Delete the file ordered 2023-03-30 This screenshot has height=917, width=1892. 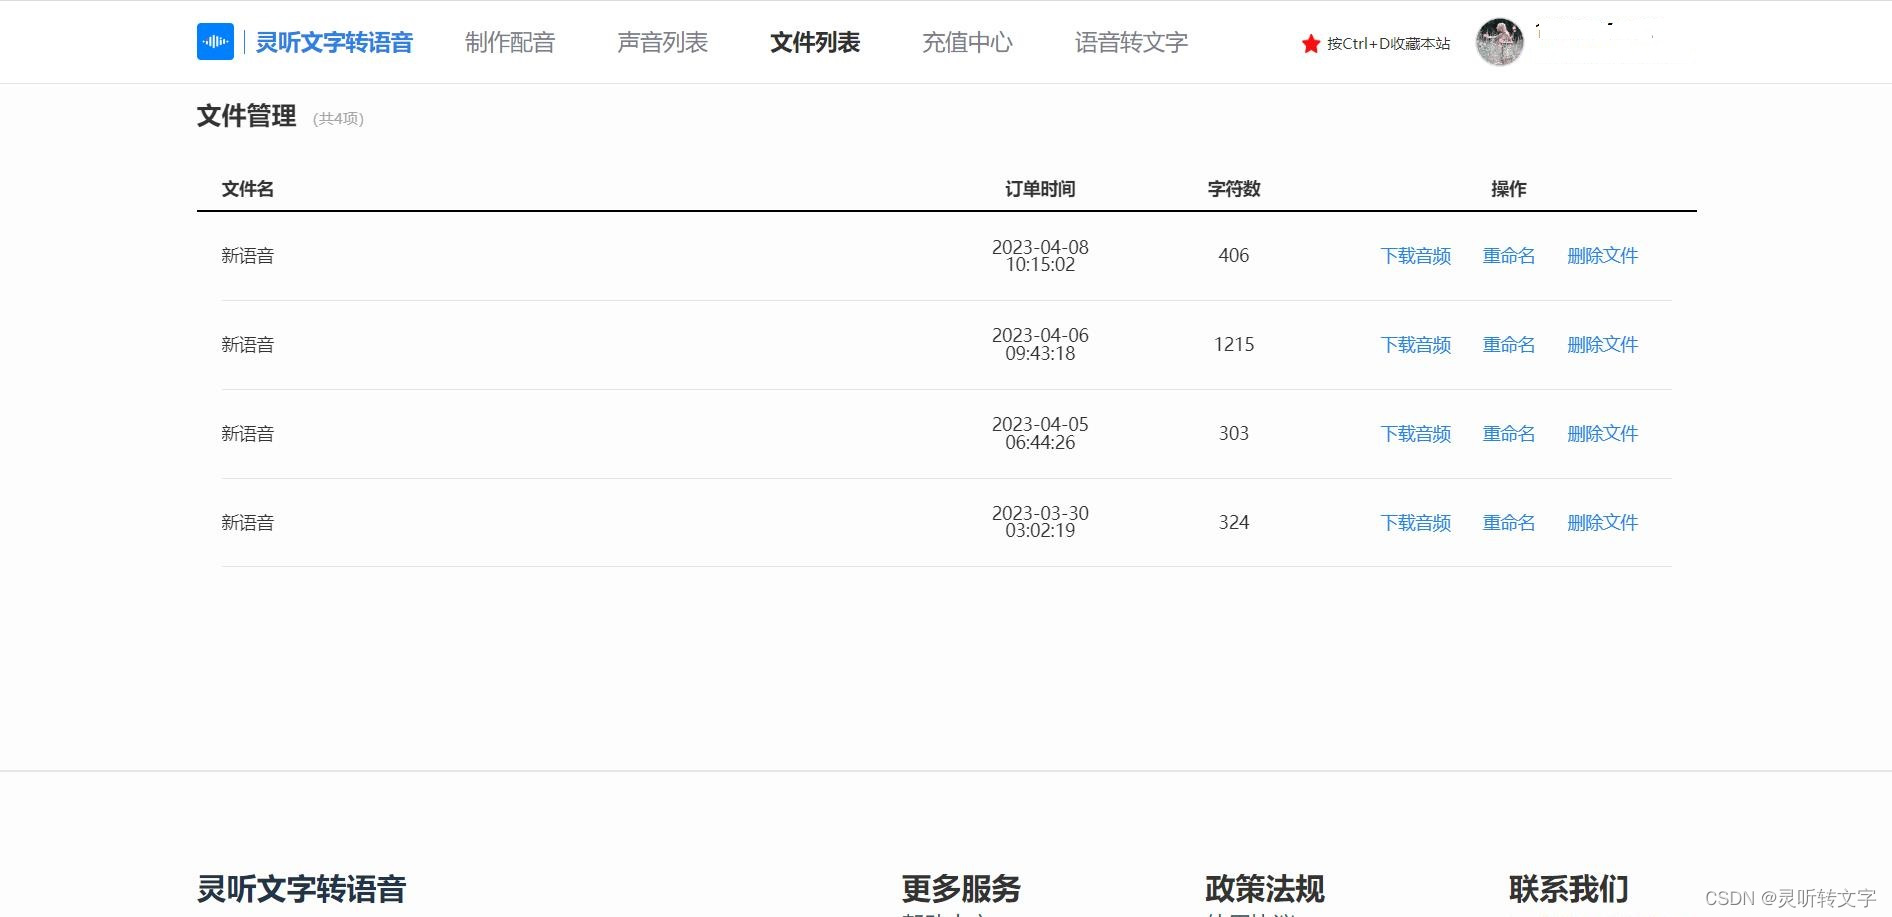1603,523
